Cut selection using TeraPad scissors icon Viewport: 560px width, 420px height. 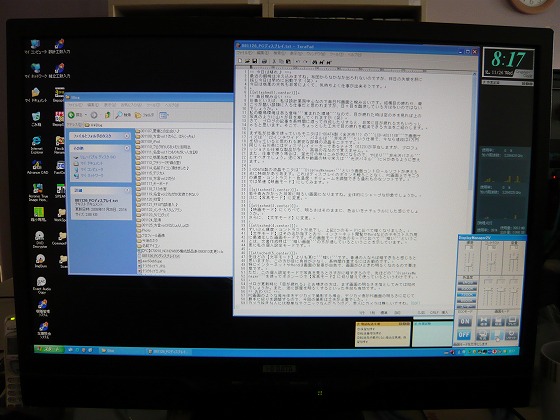tap(274, 61)
